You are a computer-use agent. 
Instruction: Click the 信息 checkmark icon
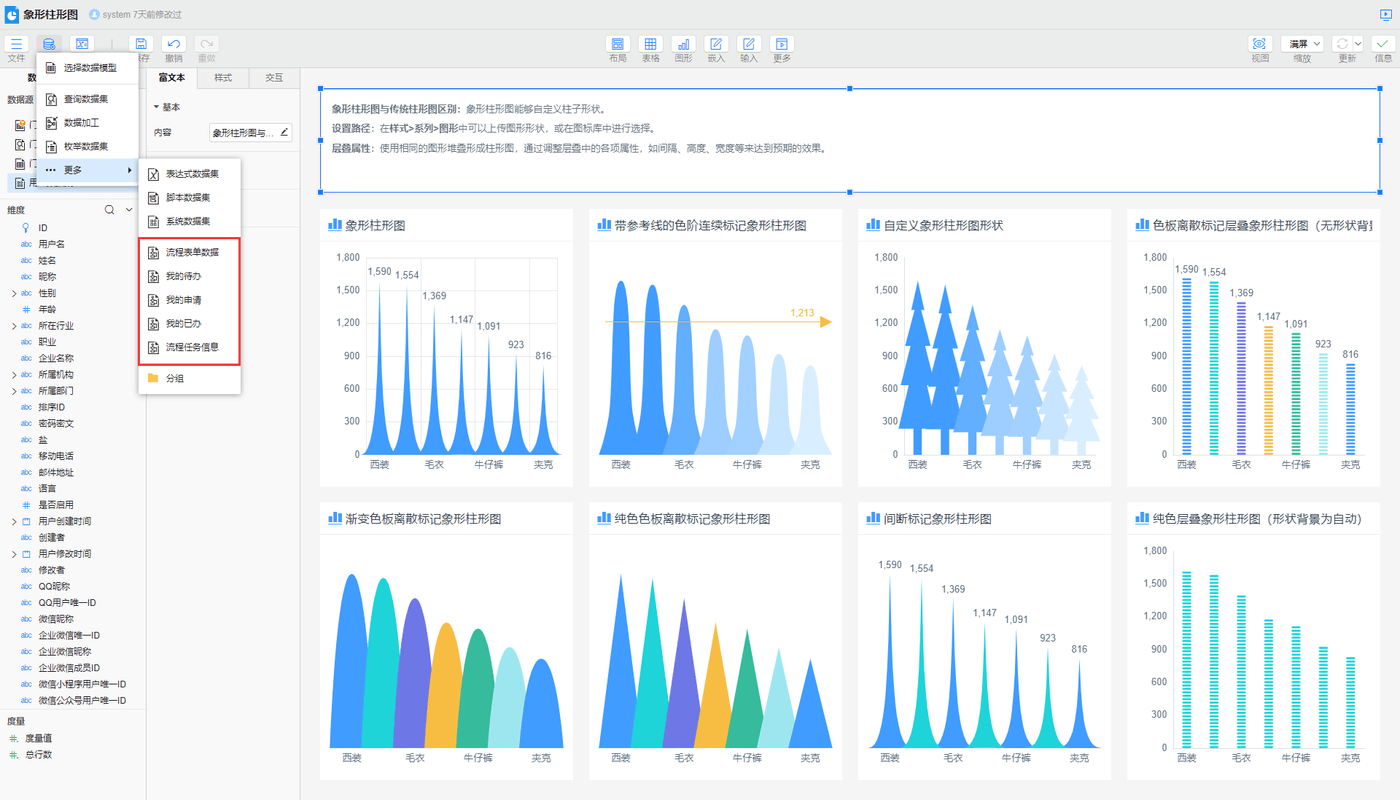click(x=1383, y=44)
